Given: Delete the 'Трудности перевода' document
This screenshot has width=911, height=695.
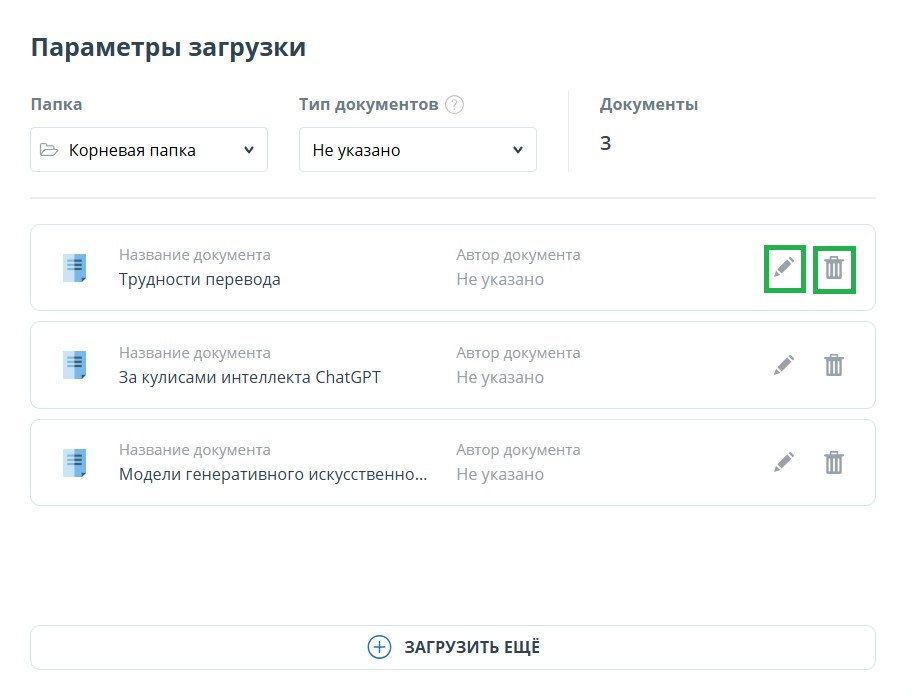Looking at the screenshot, I should [x=834, y=268].
